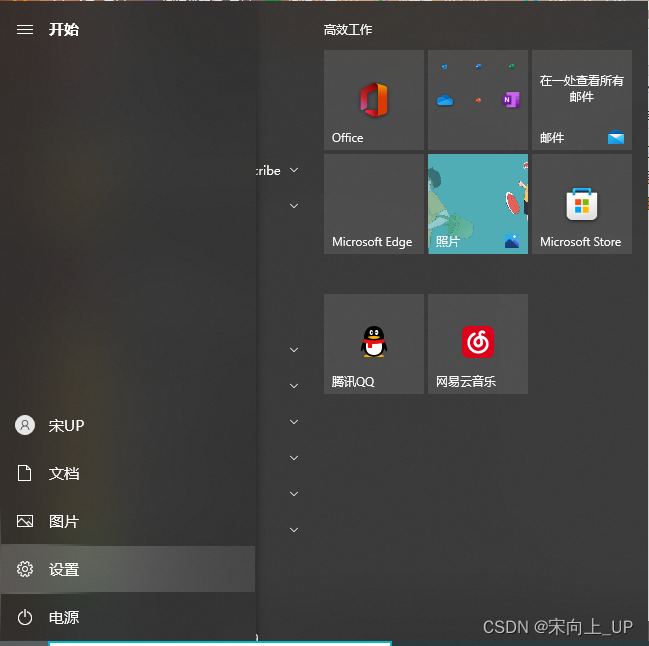Open the Office tile
The height and width of the screenshot is (646, 649).
tap(374, 100)
